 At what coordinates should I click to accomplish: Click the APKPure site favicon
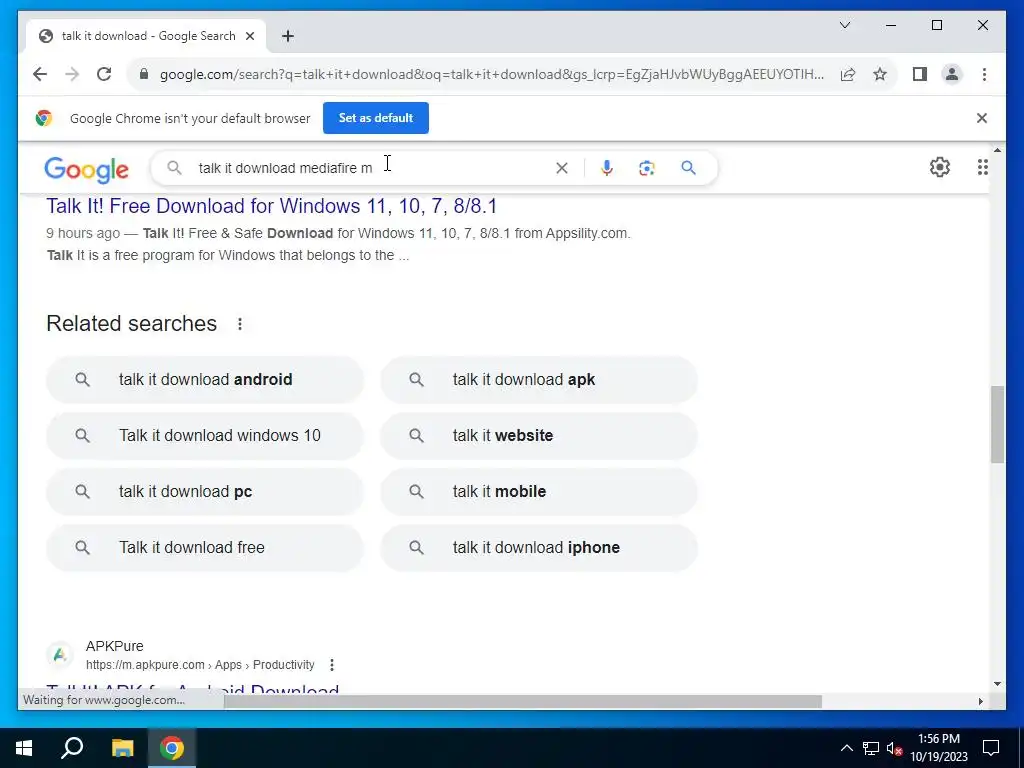coord(60,654)
